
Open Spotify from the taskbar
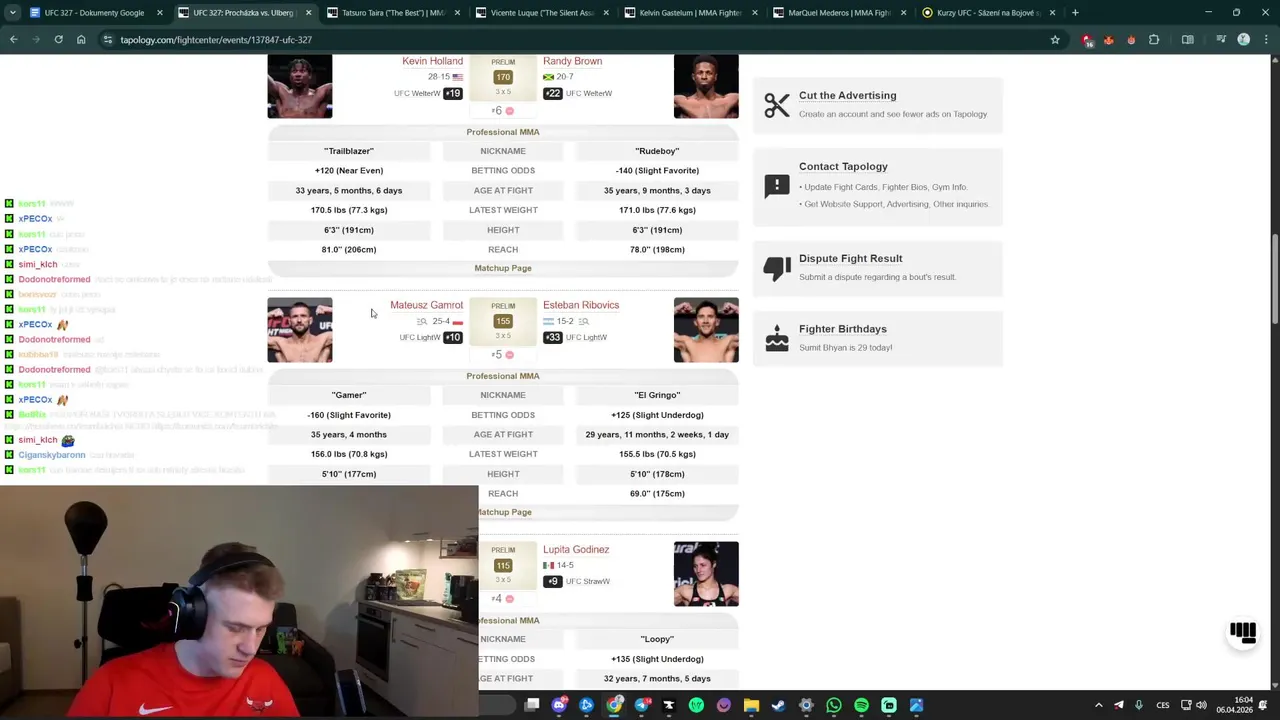[x=861, y=705]
